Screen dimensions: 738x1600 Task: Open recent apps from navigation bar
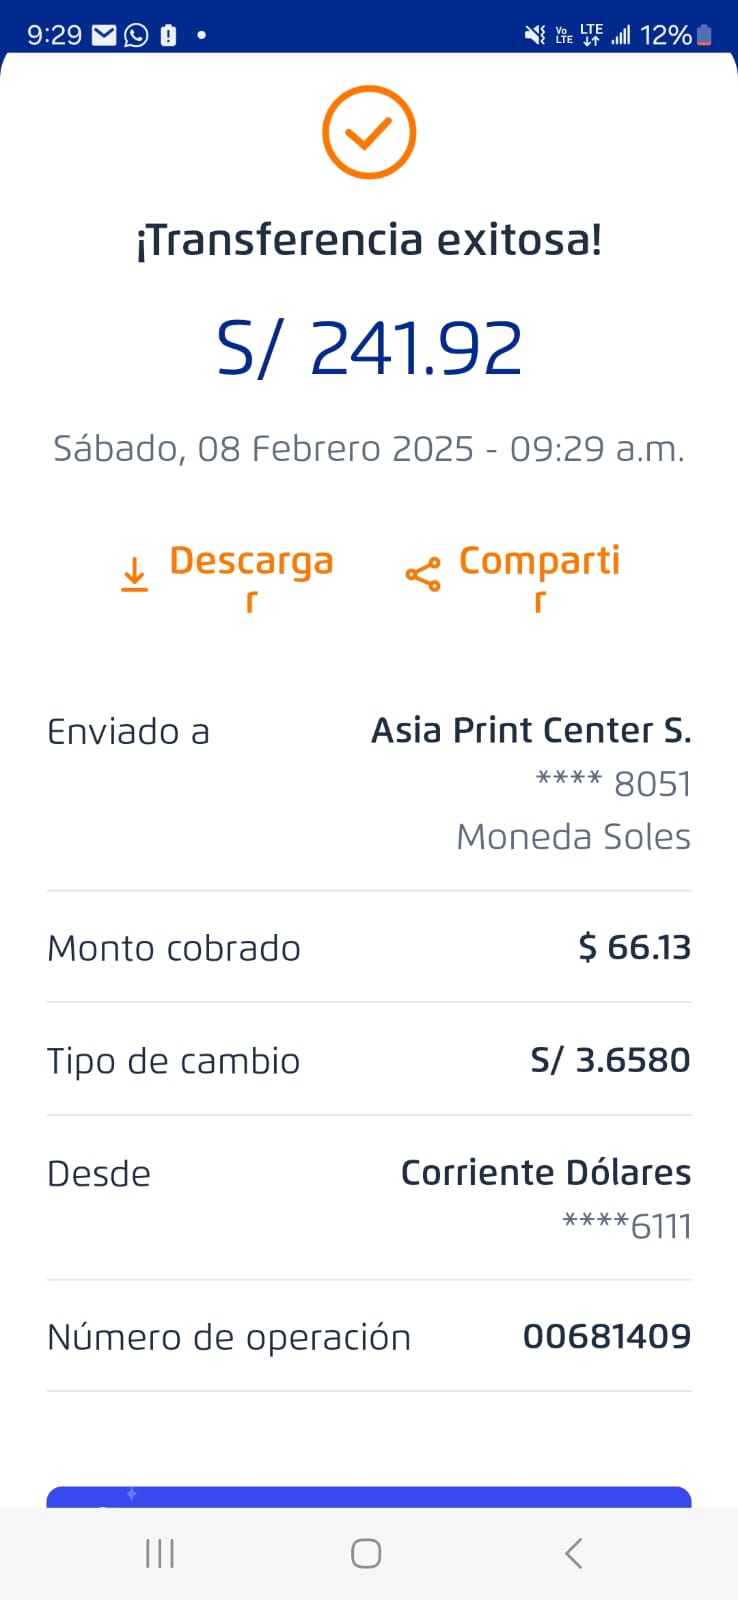(160, 1553)
